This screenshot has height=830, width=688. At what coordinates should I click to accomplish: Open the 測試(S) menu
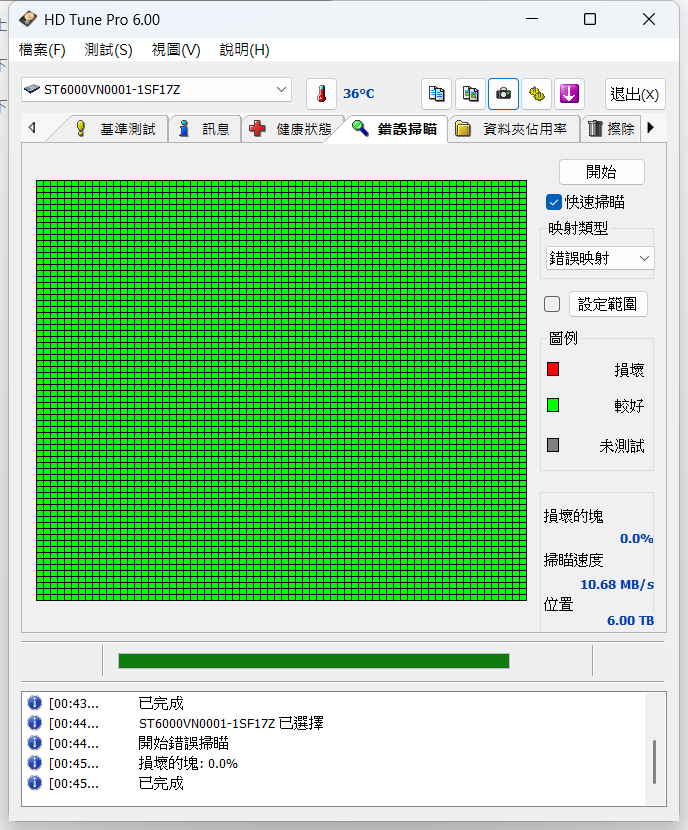(108, 50)
